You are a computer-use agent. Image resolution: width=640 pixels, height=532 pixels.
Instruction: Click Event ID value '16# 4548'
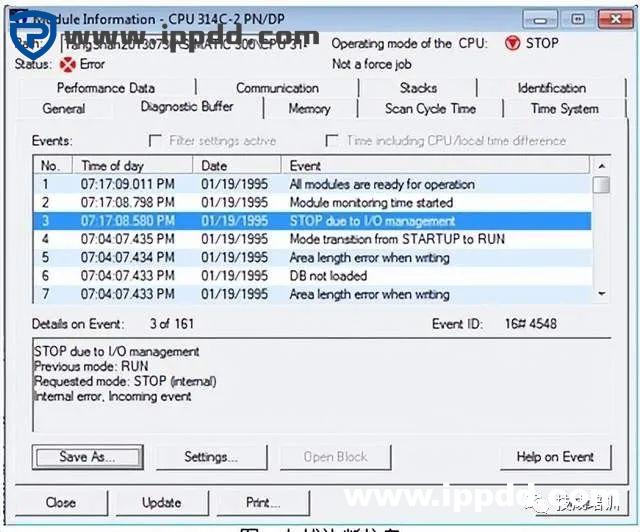click(531, 324)
